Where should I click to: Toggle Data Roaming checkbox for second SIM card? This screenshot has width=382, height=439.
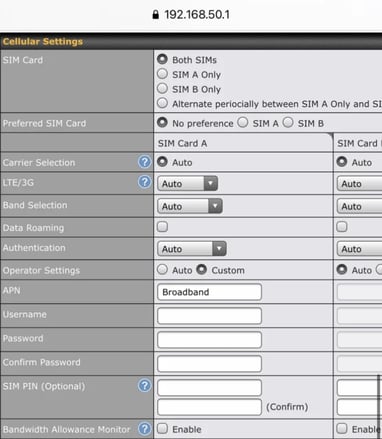pos(342,227)
